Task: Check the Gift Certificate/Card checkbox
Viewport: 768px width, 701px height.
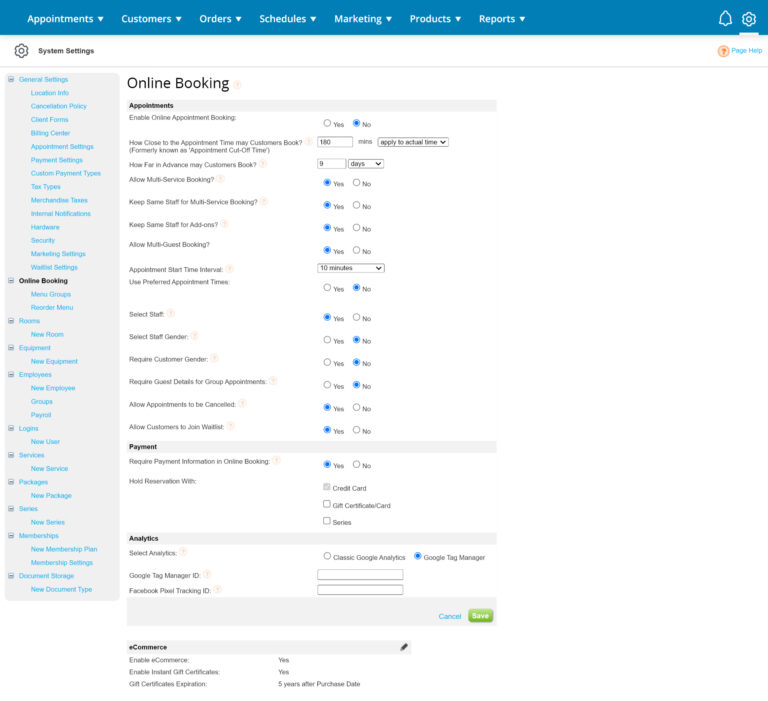Action: pyautogui.click(x=327, y=504)
